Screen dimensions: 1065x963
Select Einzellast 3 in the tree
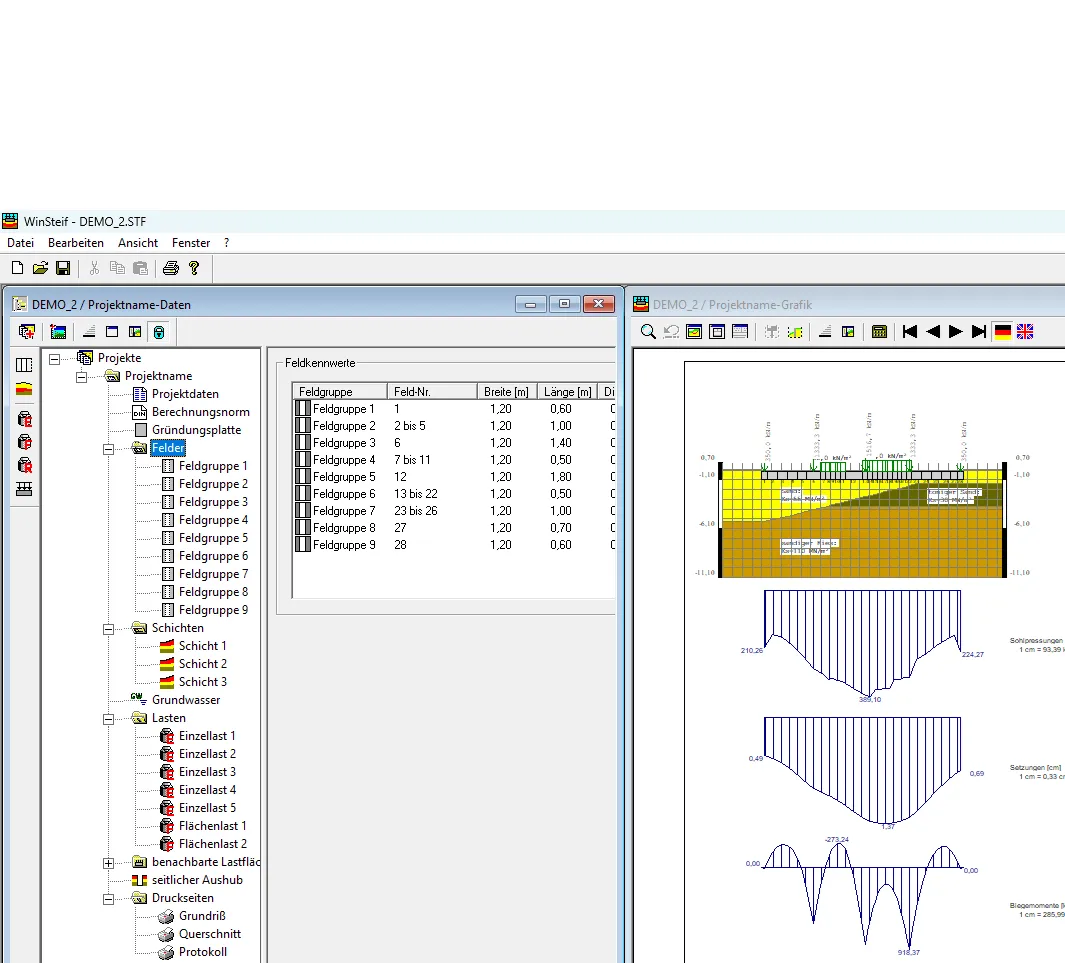pos(207,771)
